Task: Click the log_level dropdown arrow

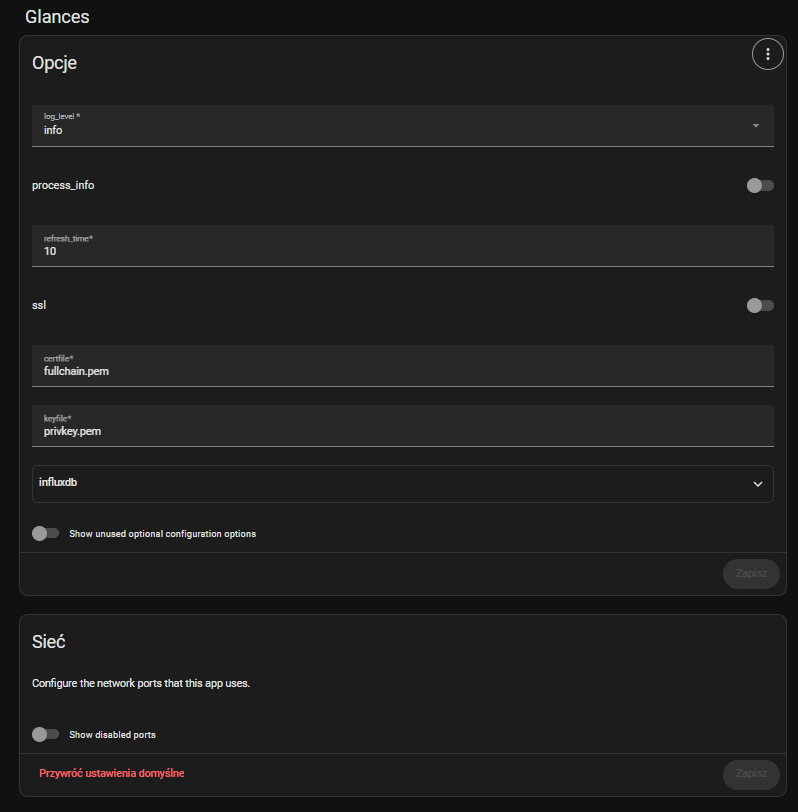Action: pyautogui.click(x=755, y=125)
